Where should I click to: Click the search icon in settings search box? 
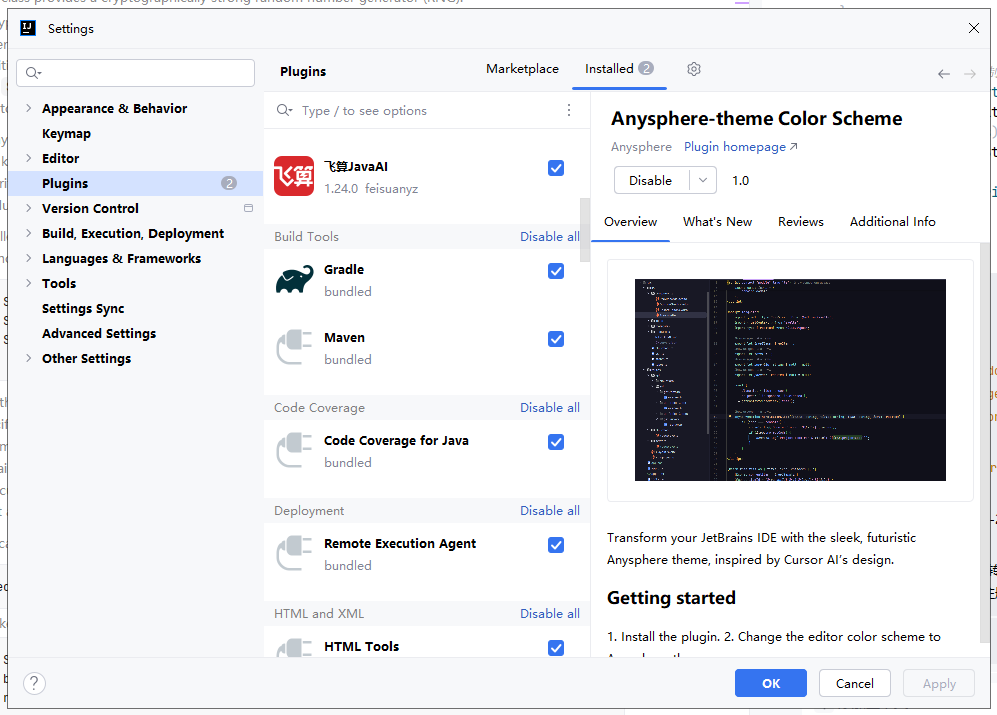(33, 73)
